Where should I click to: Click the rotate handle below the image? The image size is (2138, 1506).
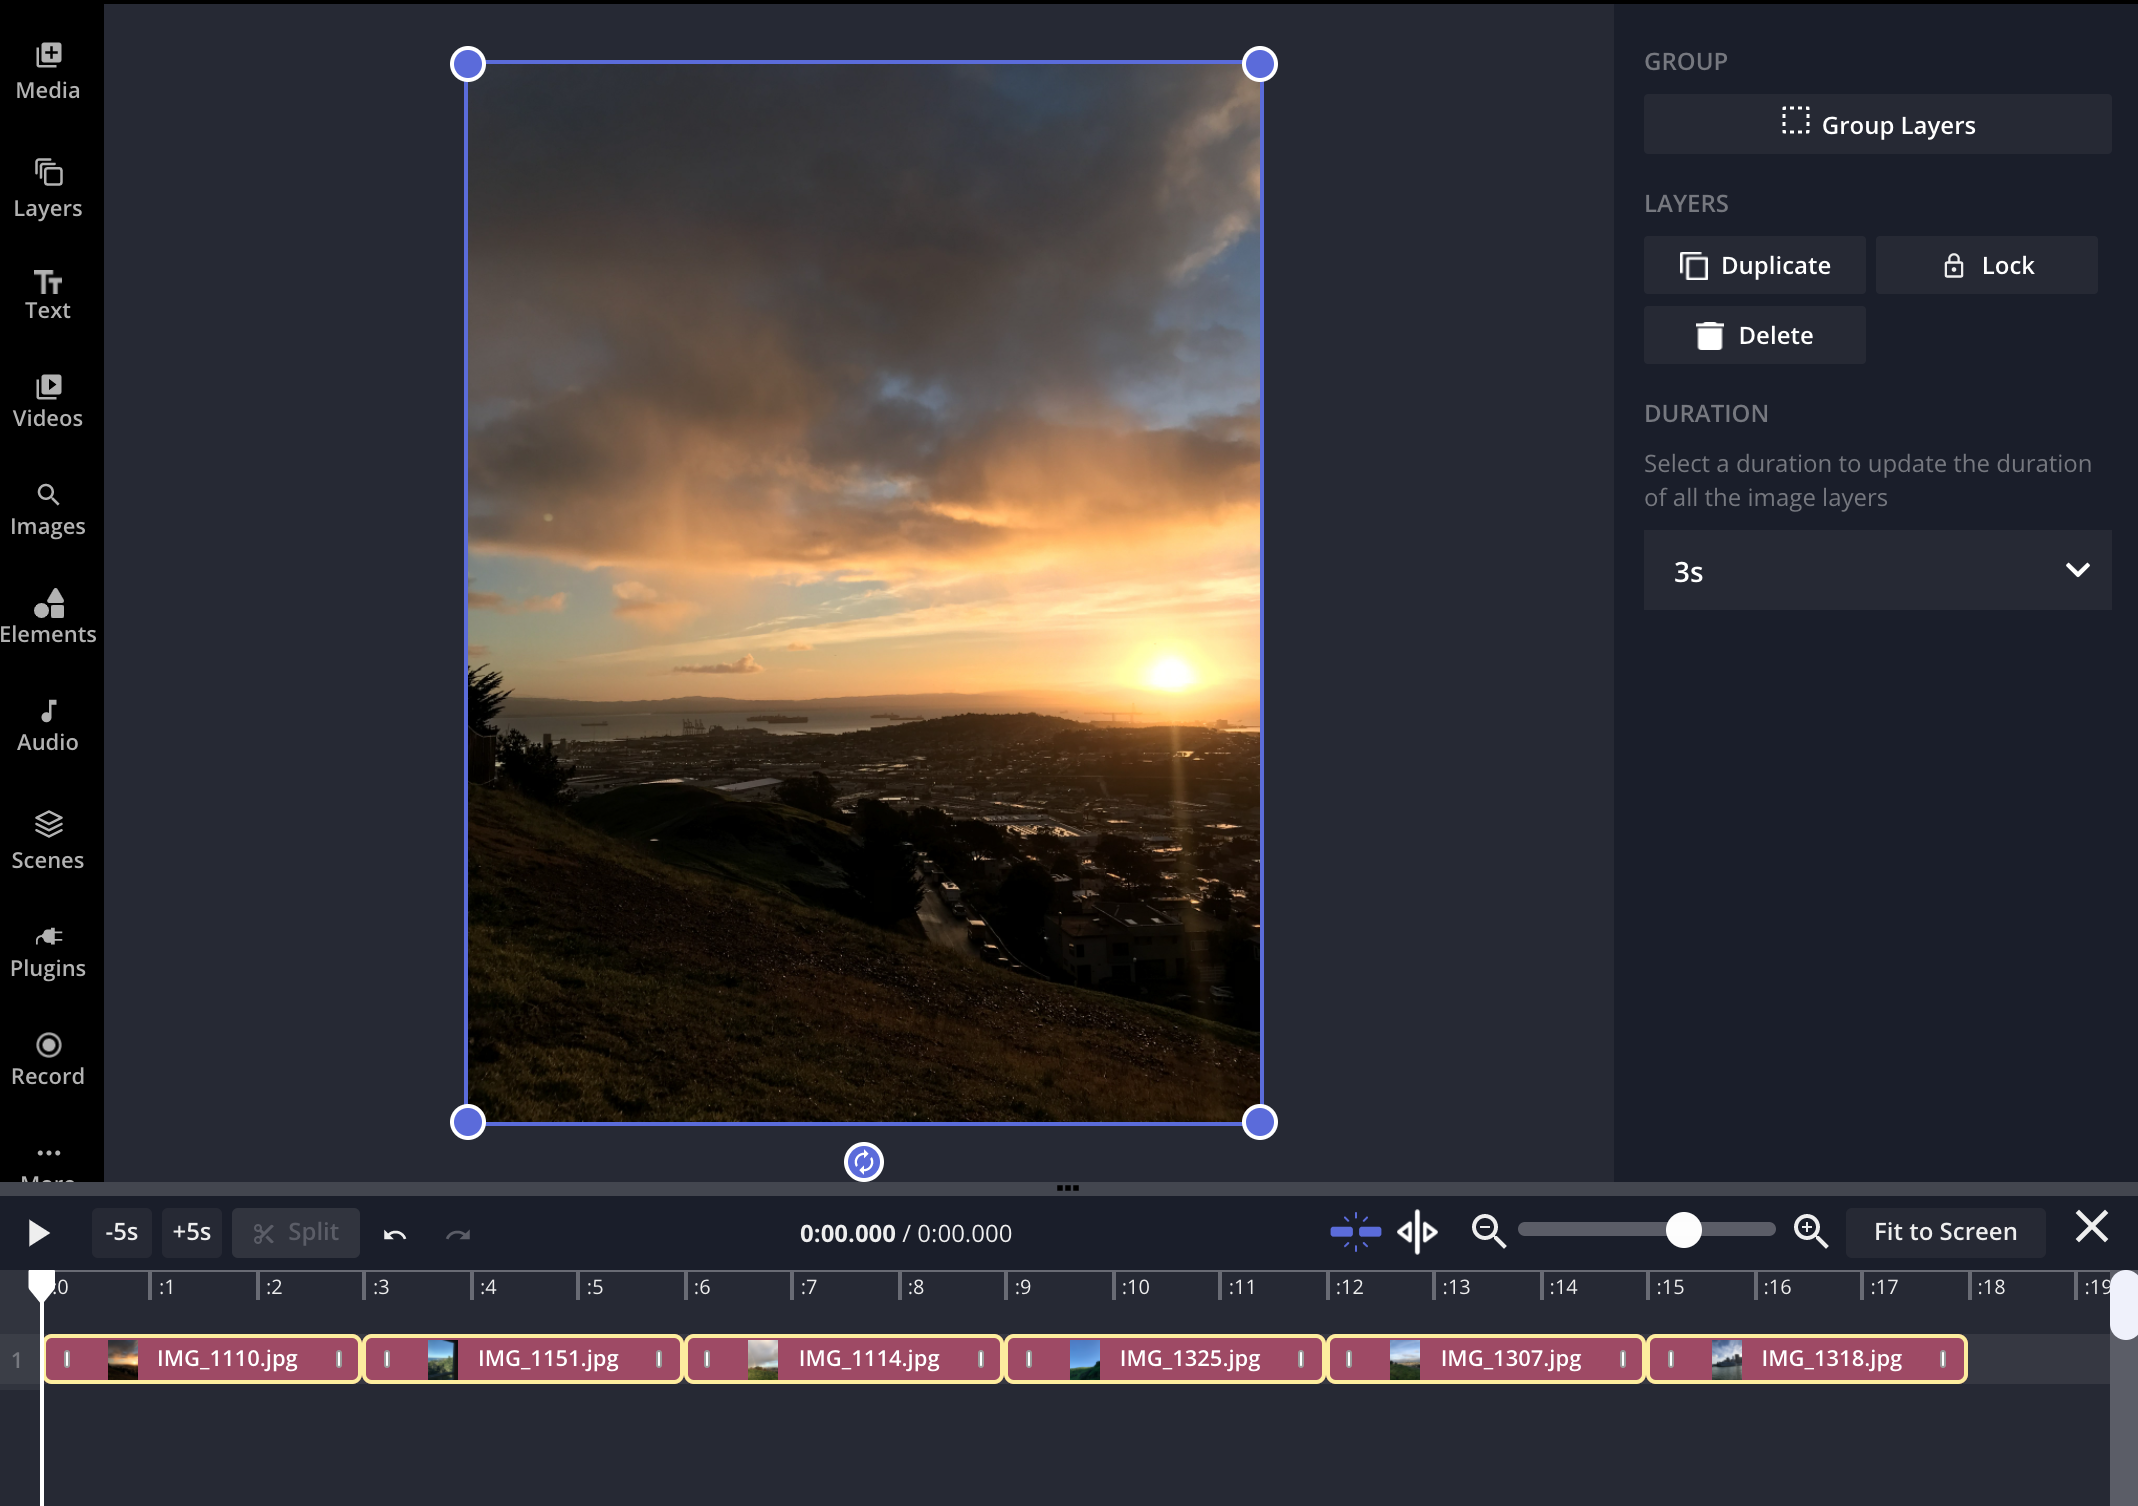tap(863, 1161)
